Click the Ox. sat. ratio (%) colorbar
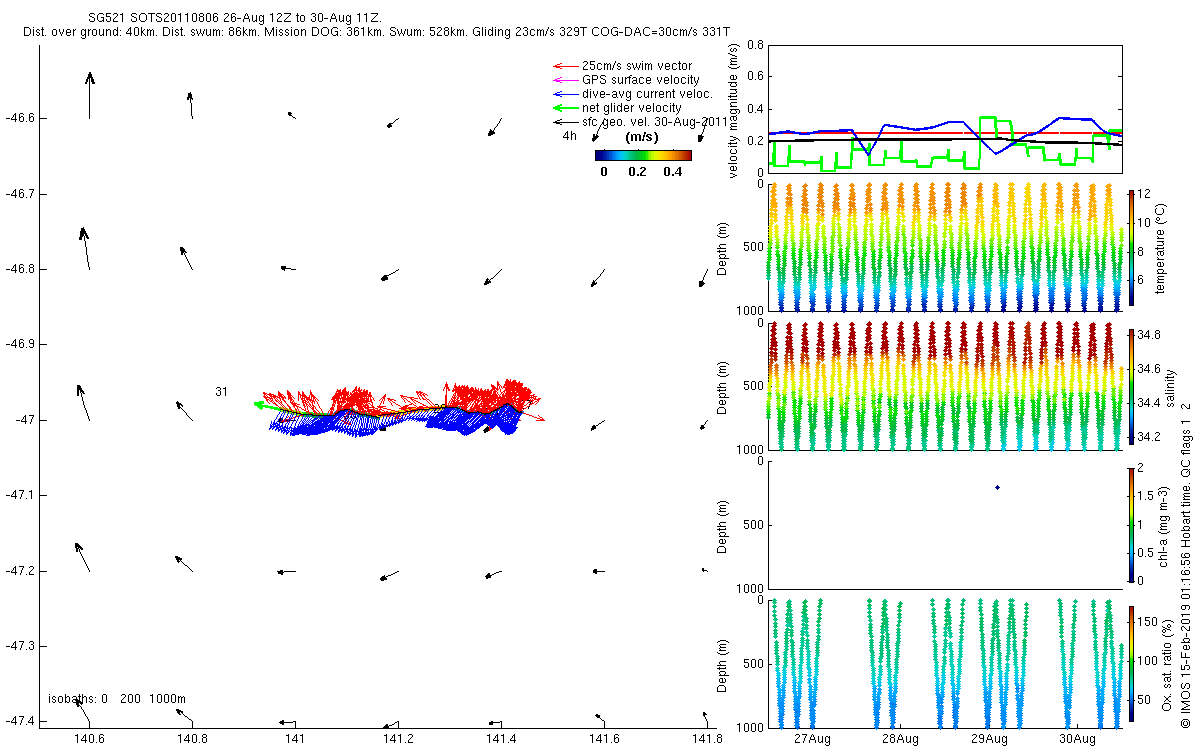The image size is (1200, 750). (1130, 665)
